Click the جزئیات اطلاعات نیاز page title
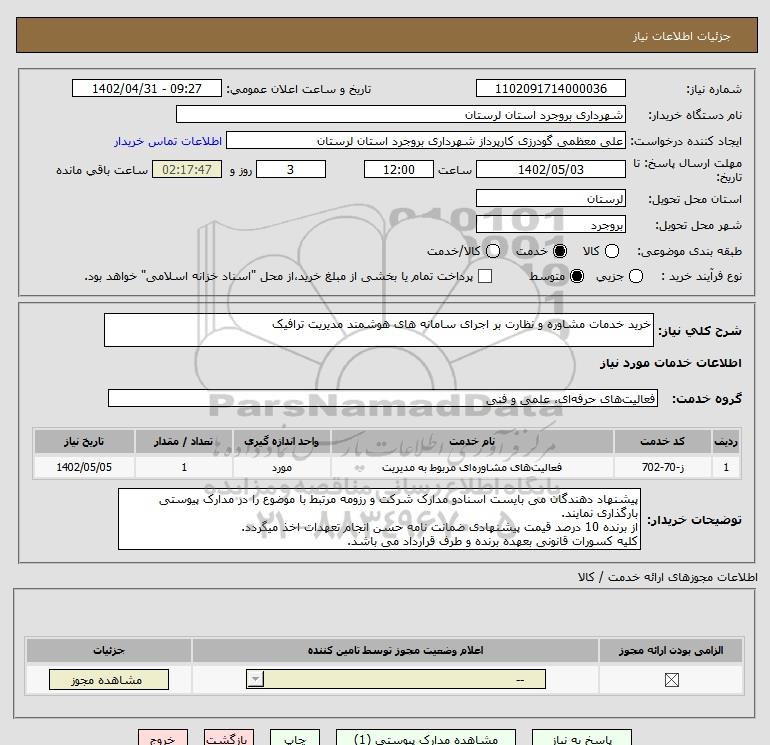The width and height of the screenshot is (770, 745). [x=681, y=36]
